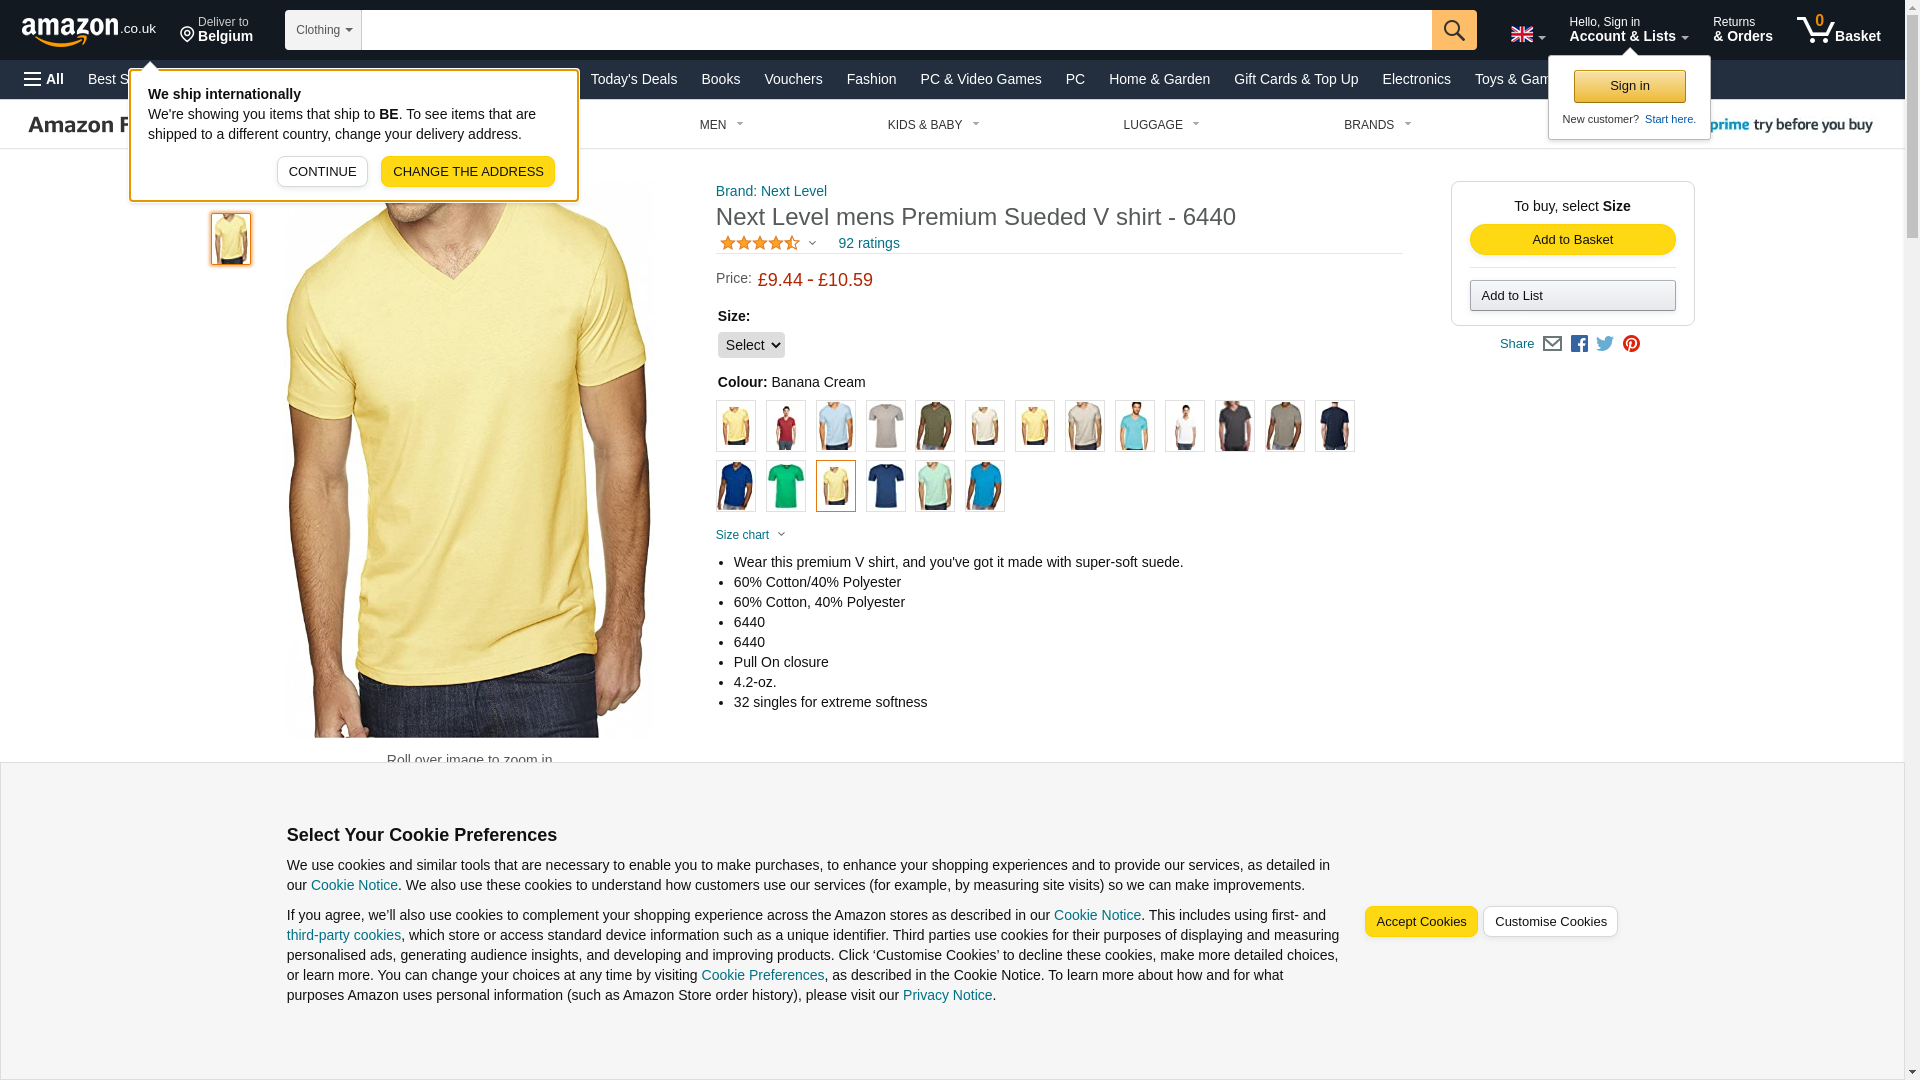Open the language flag selector

[1527, 34]
